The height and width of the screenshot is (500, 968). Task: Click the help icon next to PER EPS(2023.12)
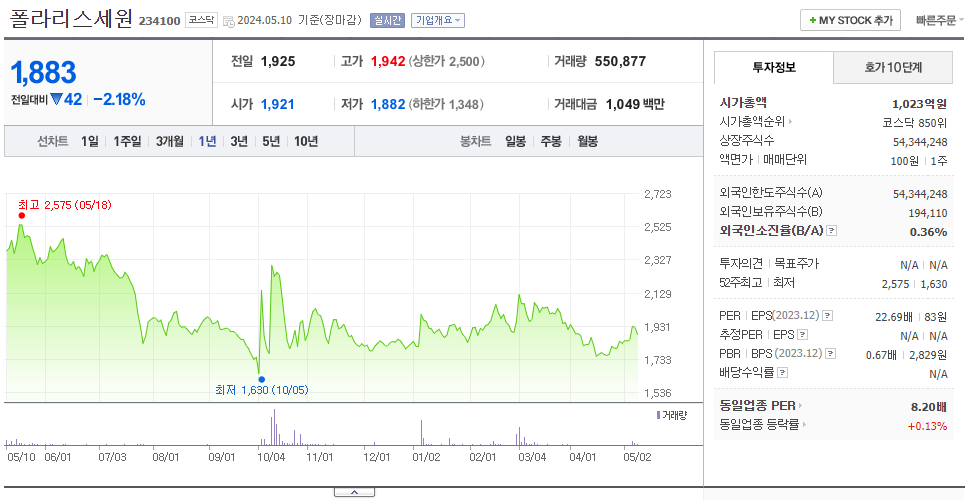pyautogui.click(x=828, y=316)
